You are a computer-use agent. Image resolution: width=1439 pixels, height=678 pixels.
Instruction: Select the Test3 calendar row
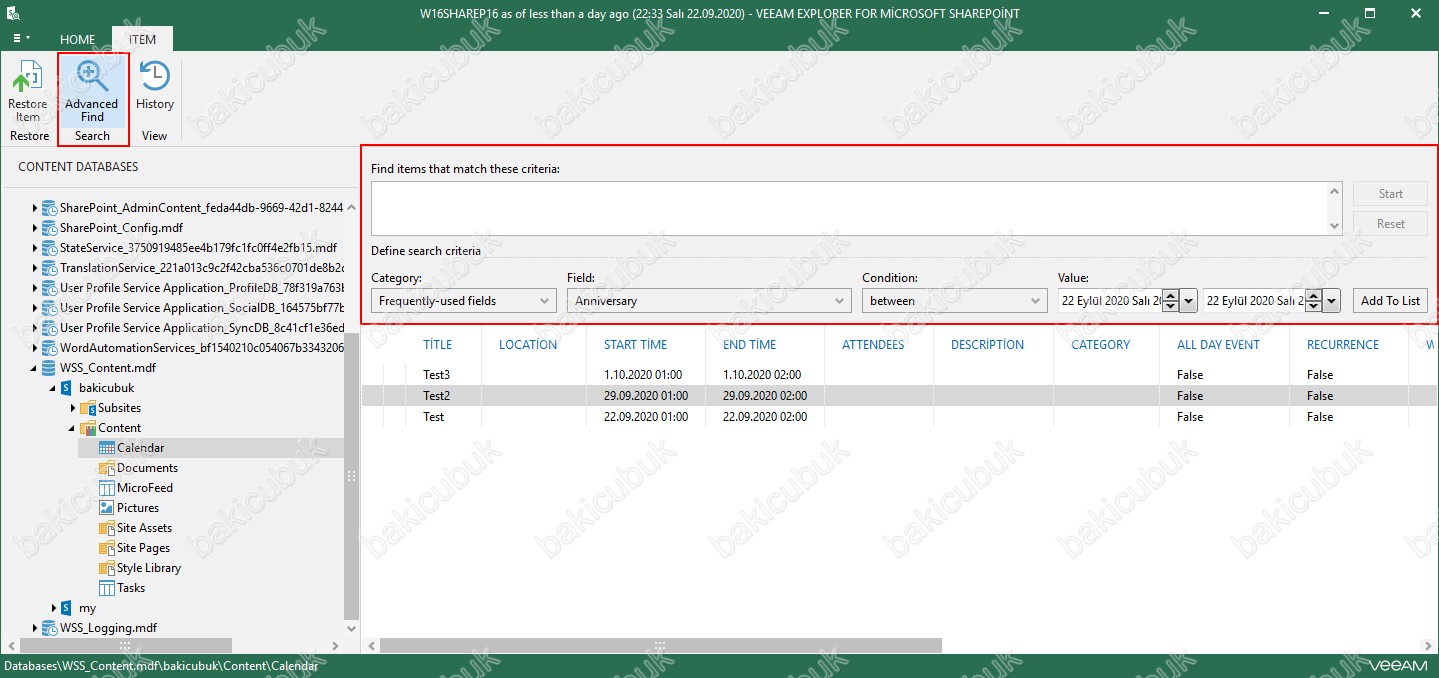(900, 375)
